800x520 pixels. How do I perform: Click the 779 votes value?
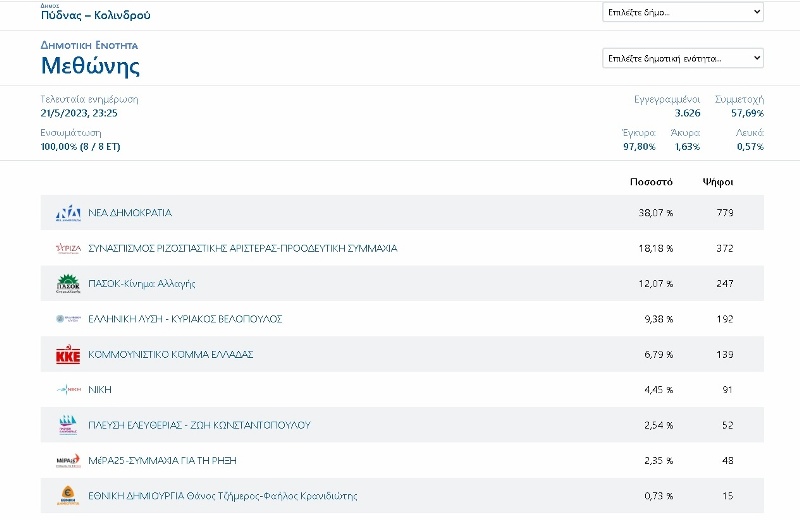click(725, 213)
